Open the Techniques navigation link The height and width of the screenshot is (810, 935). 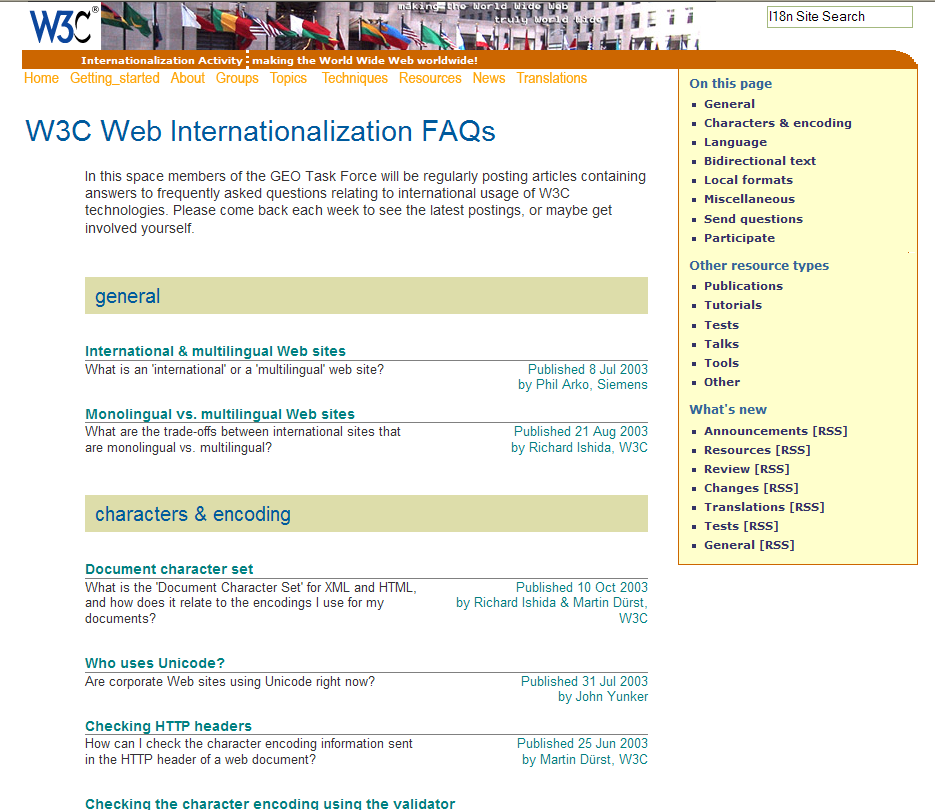(355, 78)
